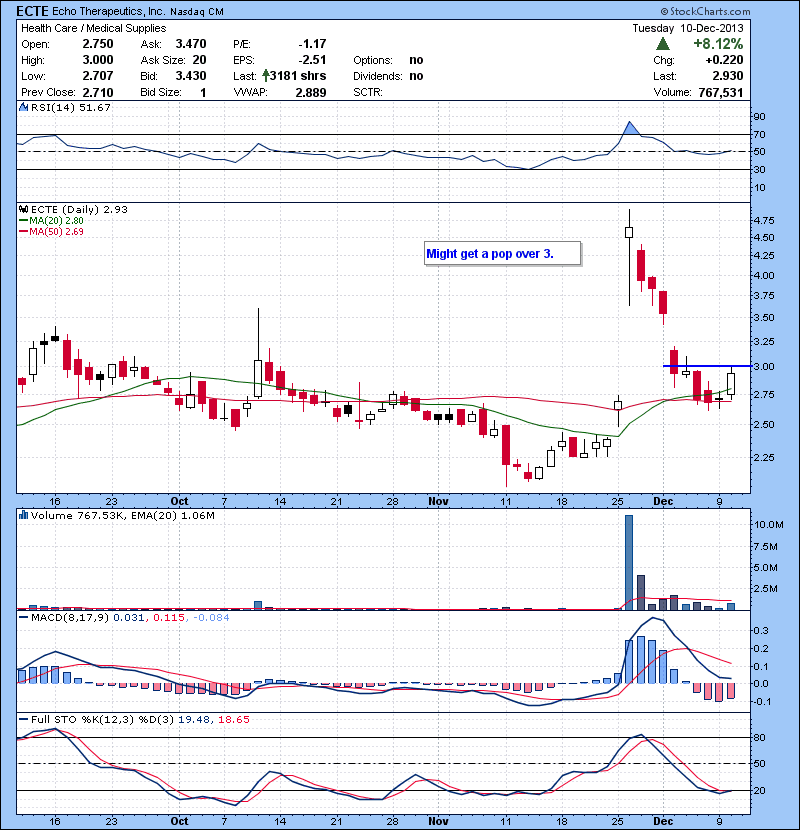Click the VWAP value 2.889
The height and width of the screenshot is (830, 800).
[x=311, y=93]
